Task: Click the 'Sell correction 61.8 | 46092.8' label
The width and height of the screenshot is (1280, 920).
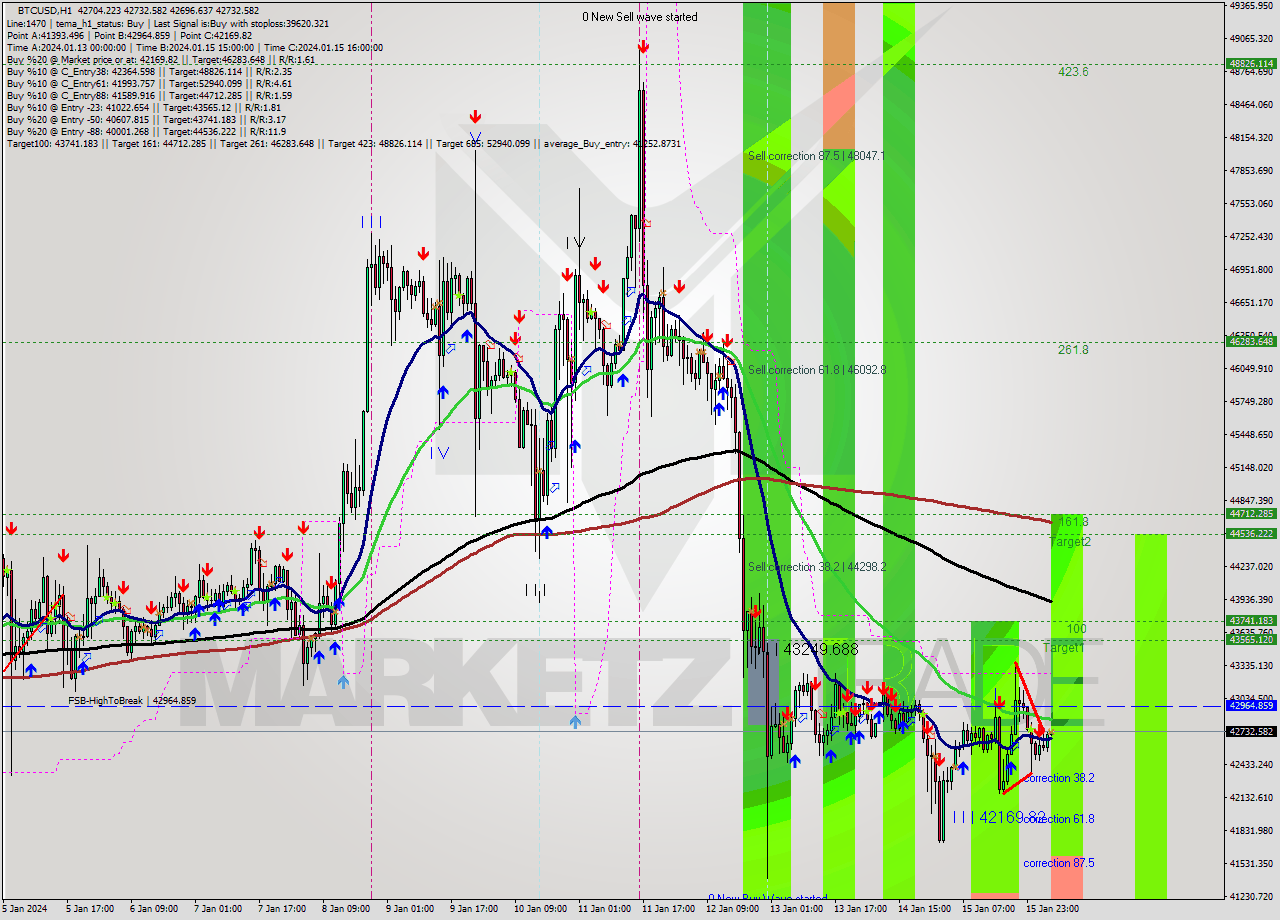Action: (x=816, y=370)
